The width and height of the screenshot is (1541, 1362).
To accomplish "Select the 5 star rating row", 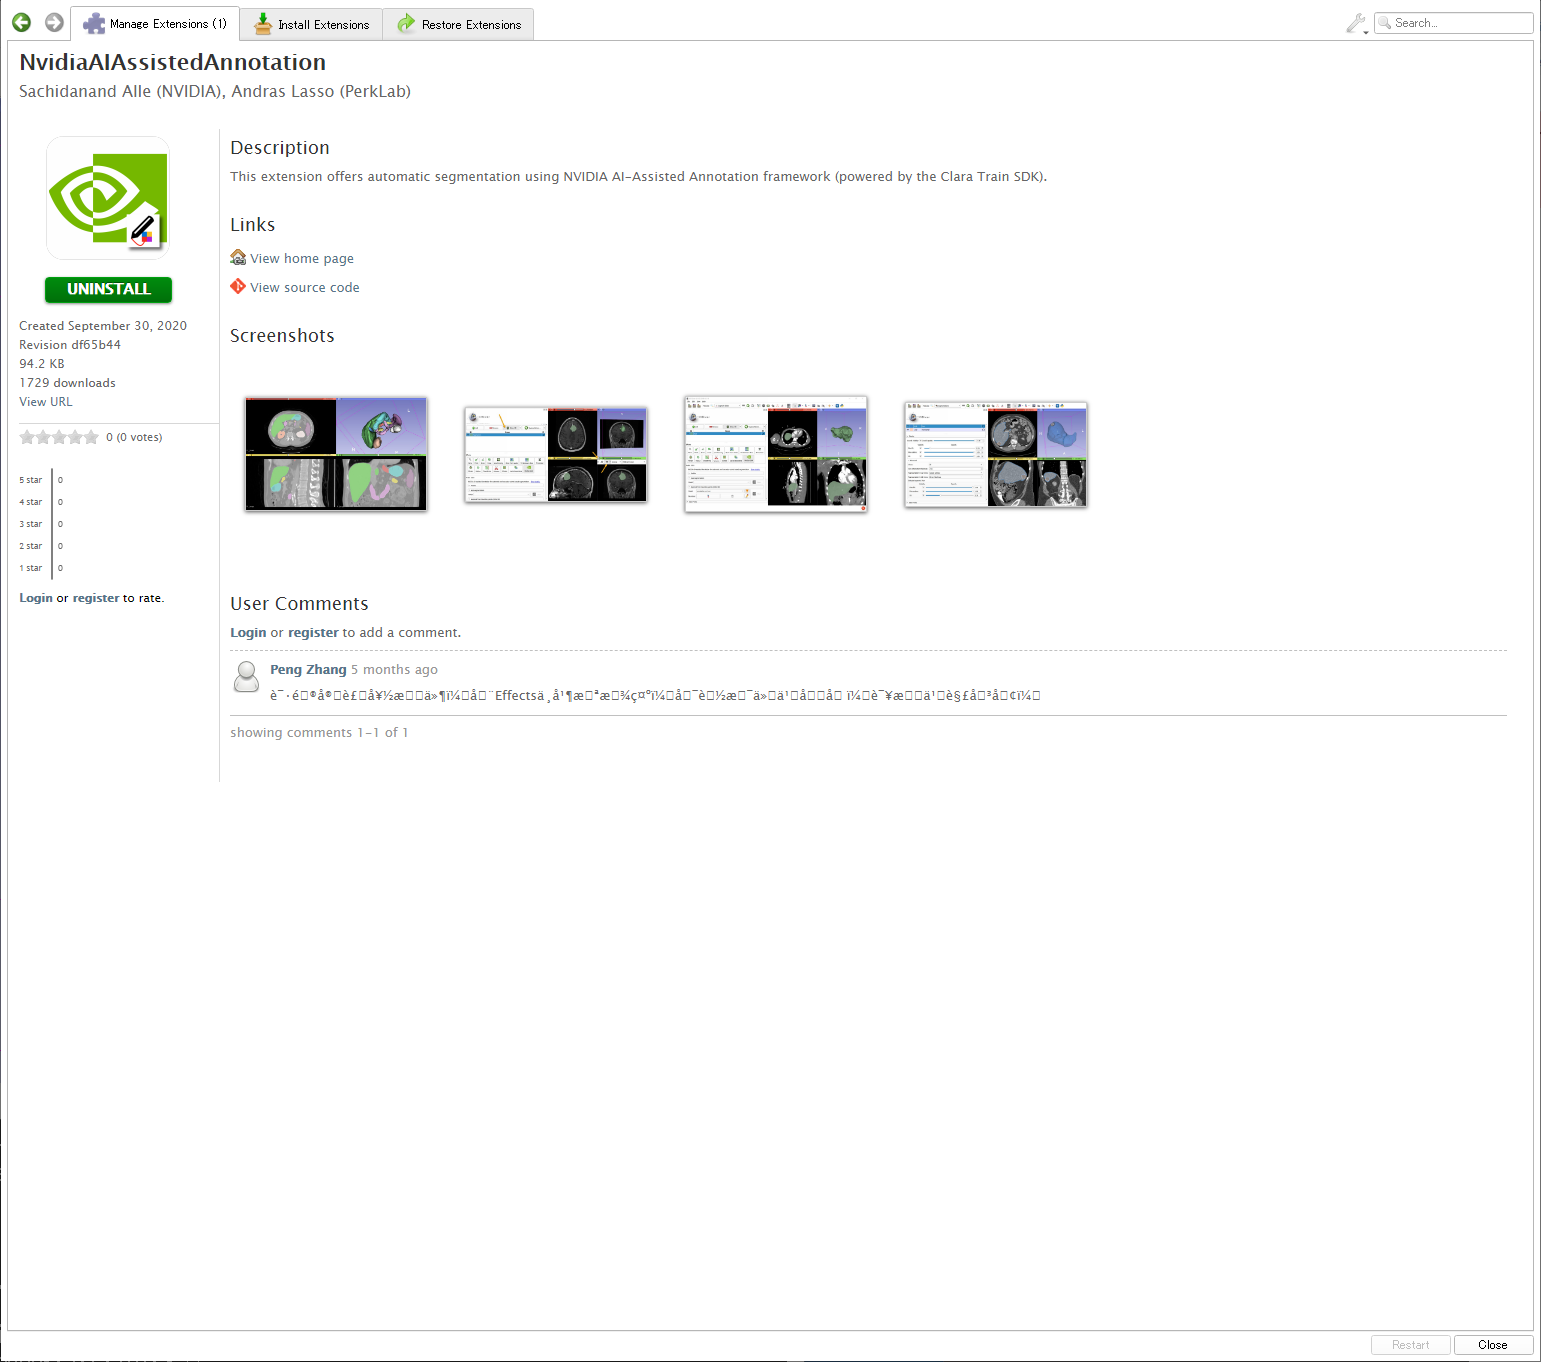I will [x=41, y=480].
